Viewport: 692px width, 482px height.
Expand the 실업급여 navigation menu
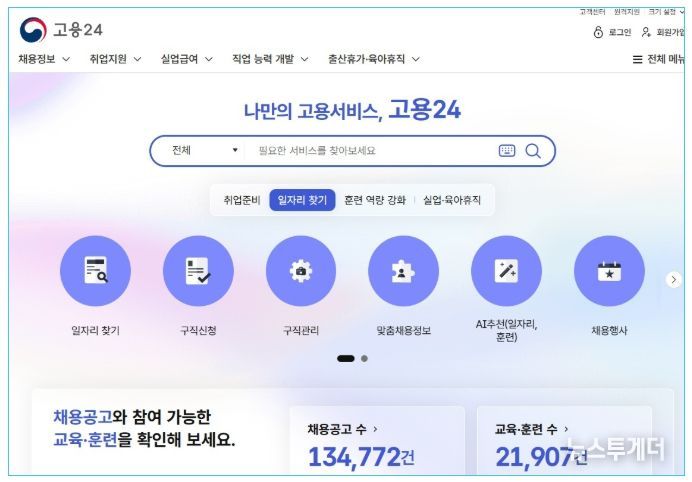pos(186,59)
